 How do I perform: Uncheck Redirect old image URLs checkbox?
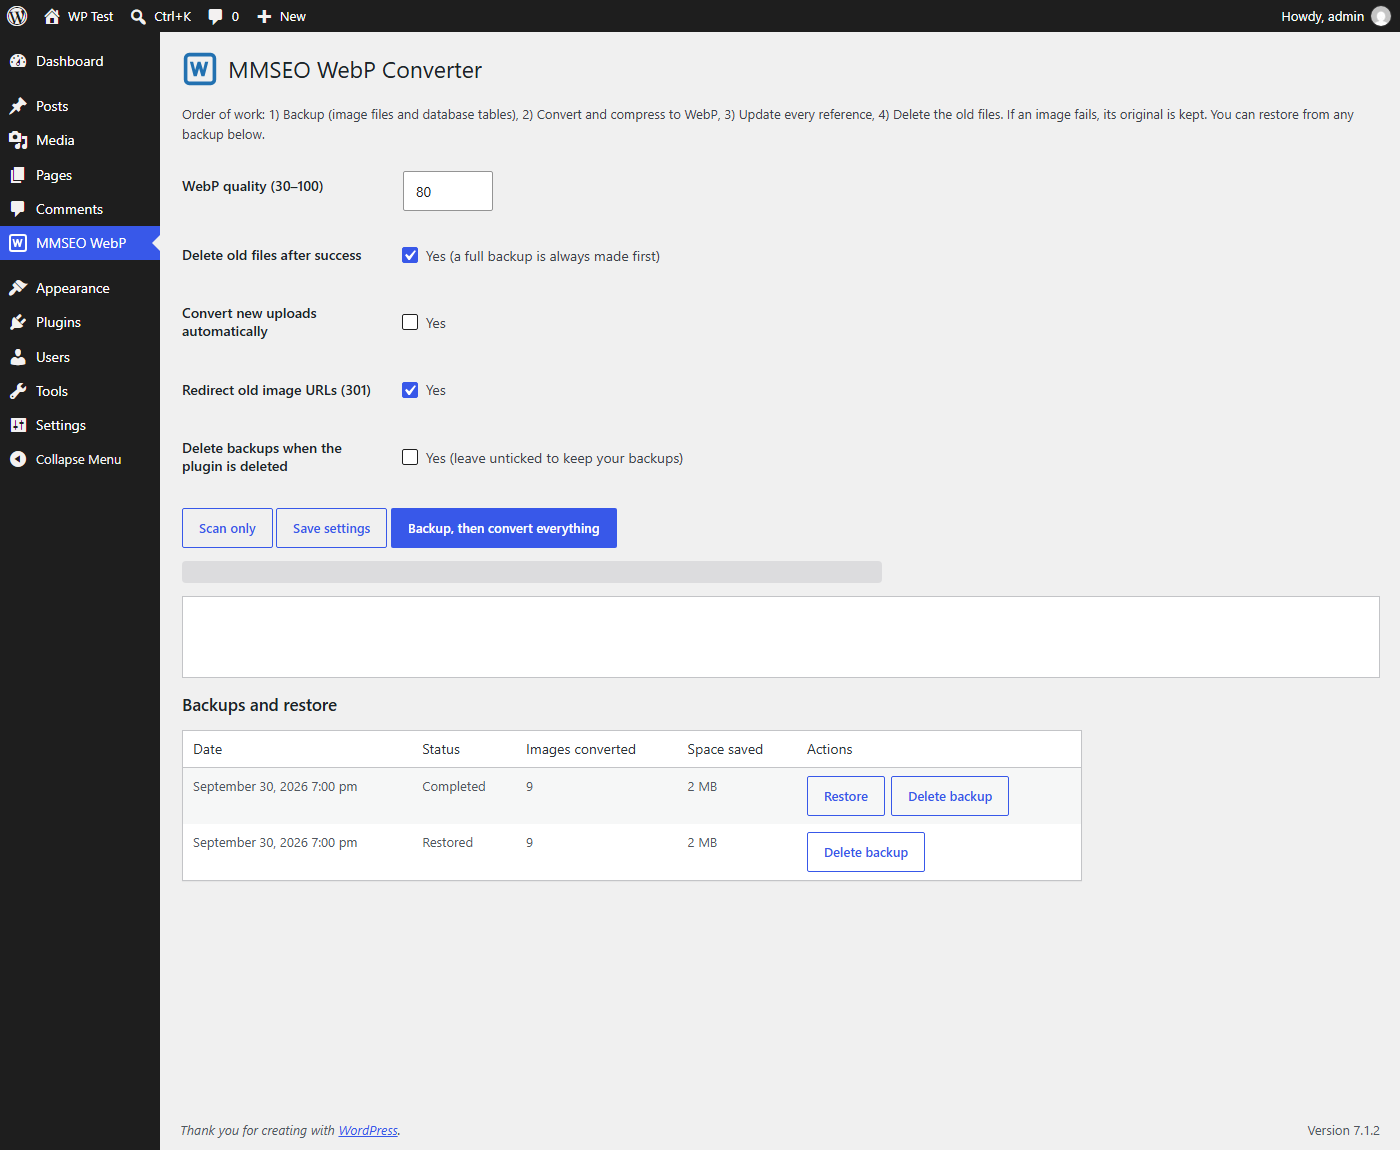pos(410,390)
